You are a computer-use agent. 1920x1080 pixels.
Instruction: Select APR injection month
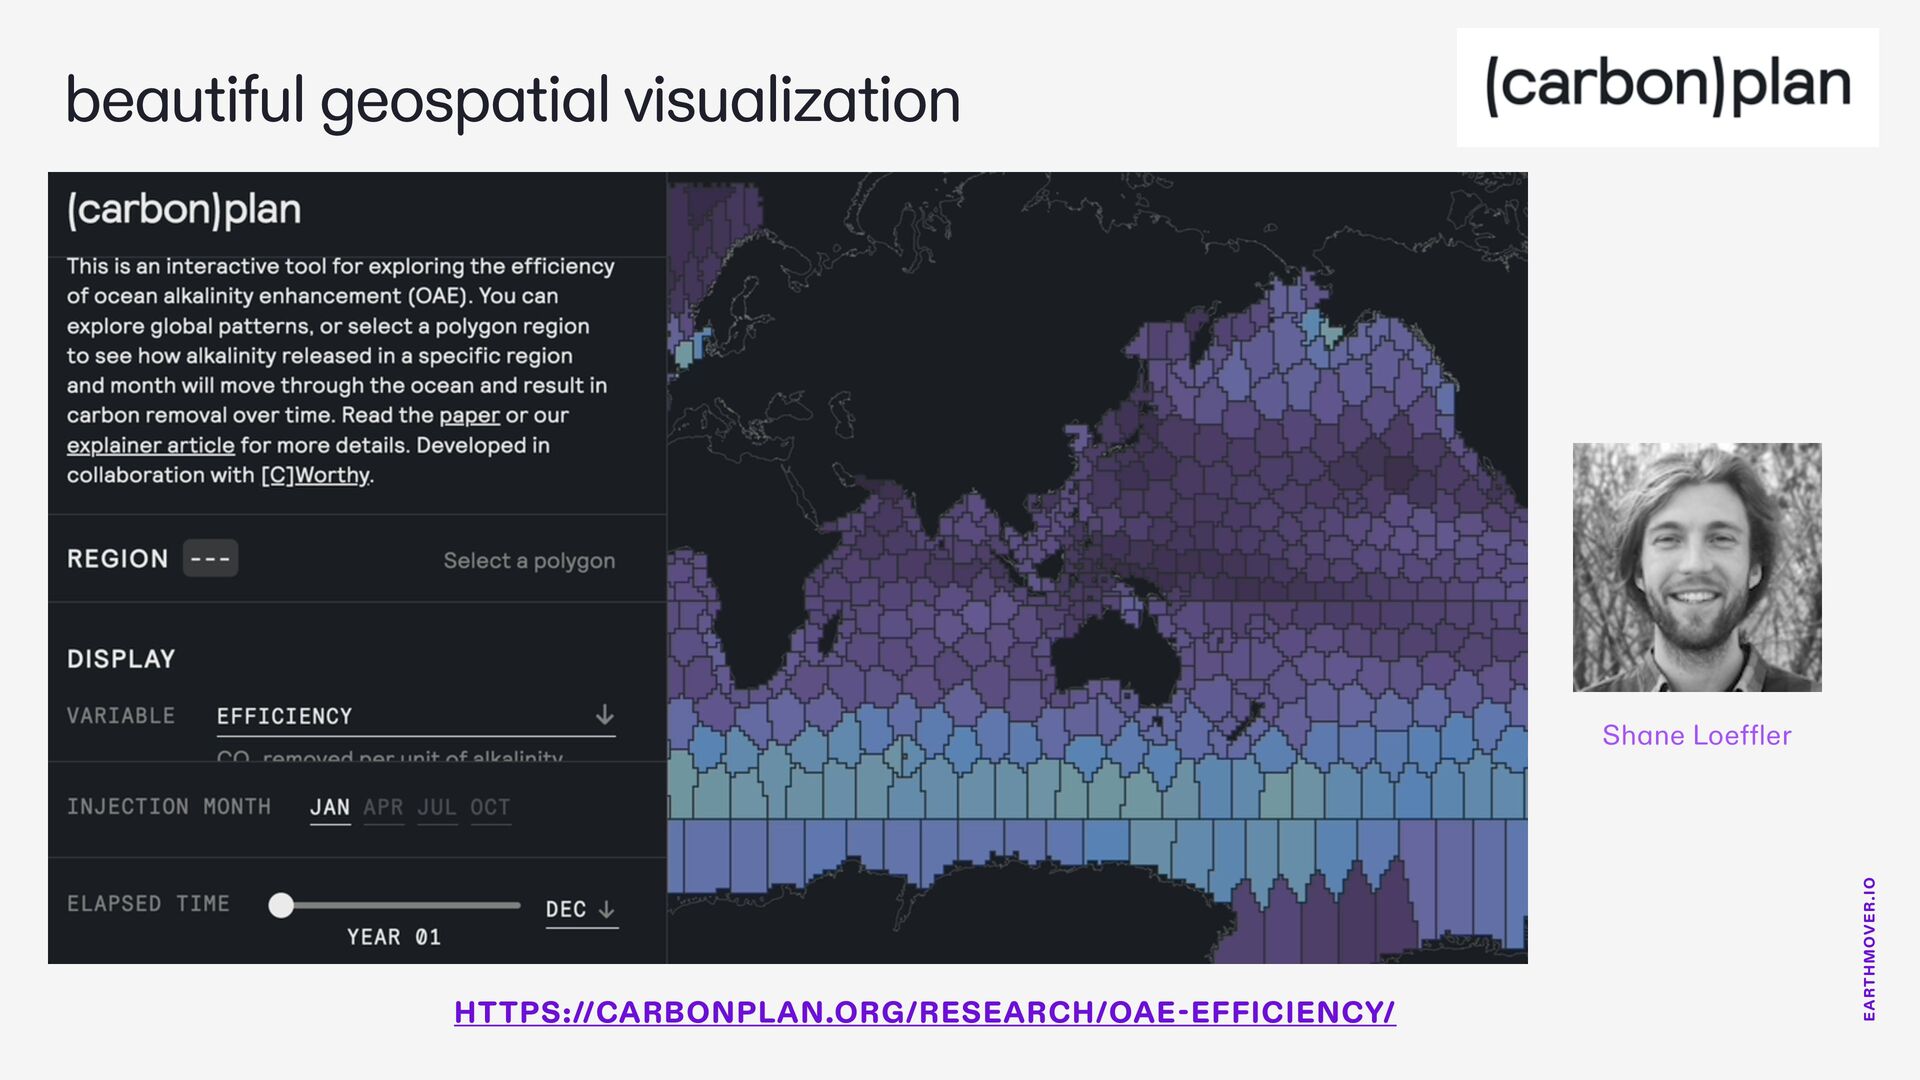click(x=383, y=808)
